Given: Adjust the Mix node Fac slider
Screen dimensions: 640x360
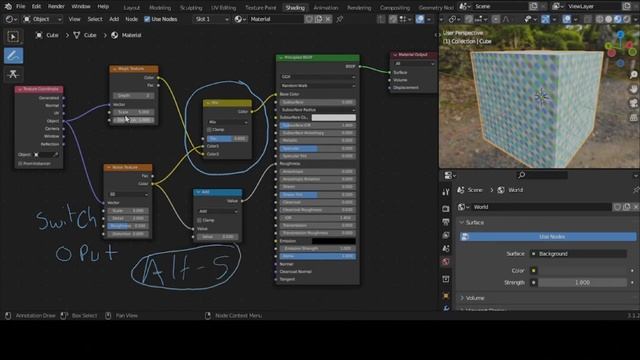Looking at the screenshot, I should point(227,139).
